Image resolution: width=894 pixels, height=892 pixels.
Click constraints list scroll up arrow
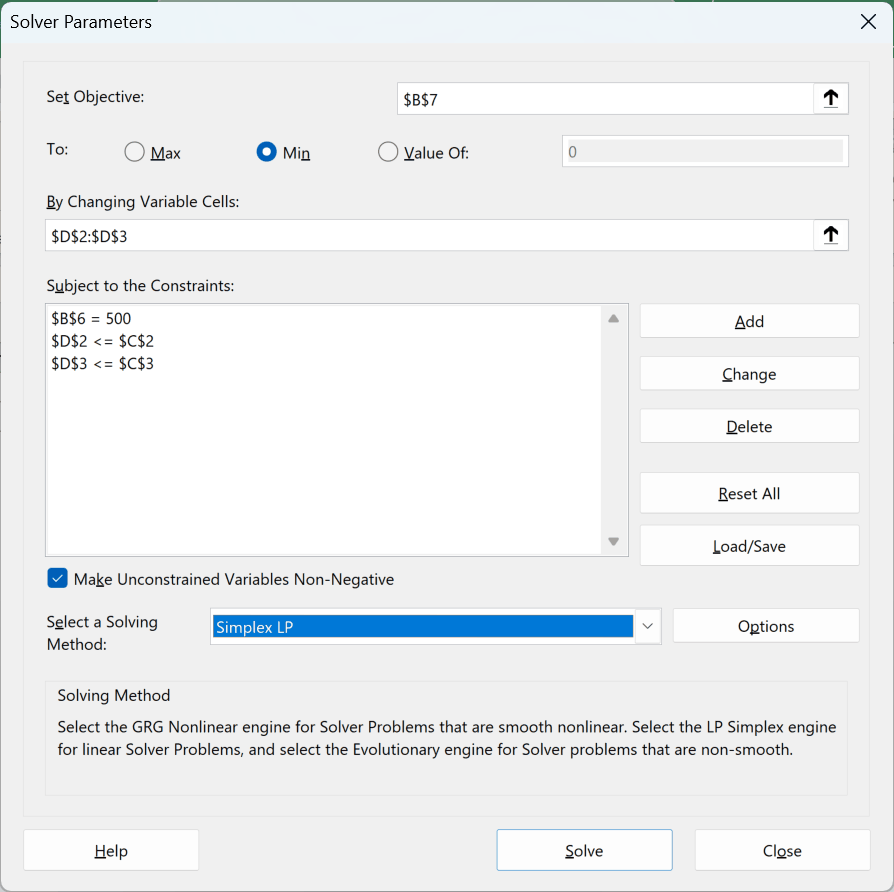pyautogui.click(x=613, y=318)
